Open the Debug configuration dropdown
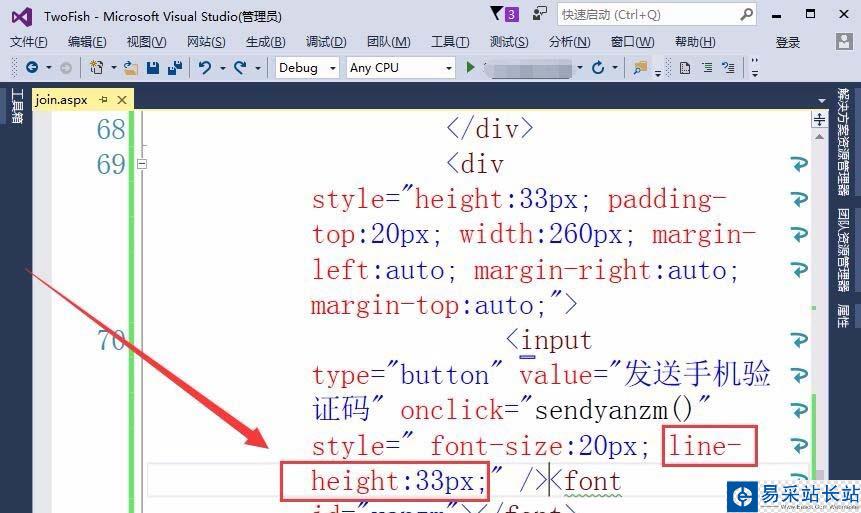This screenshot has width=861, height=513. [x=307, y=68]
